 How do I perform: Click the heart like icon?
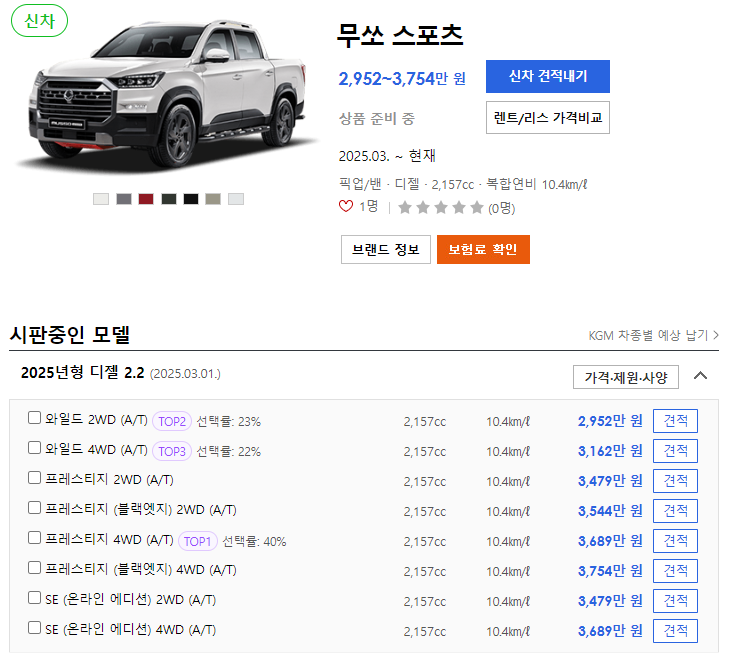click(x=345, y=206)
